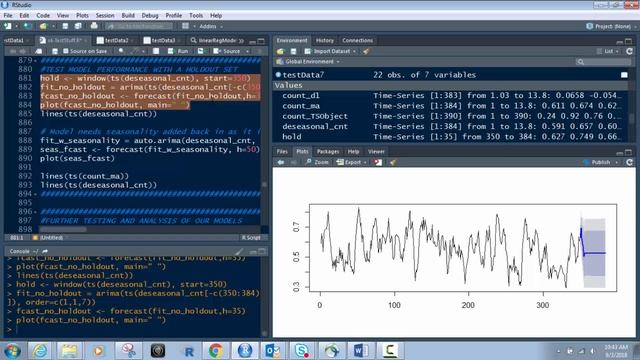
Task: Click the Zoom button in Plots
Action: [317, 162]
